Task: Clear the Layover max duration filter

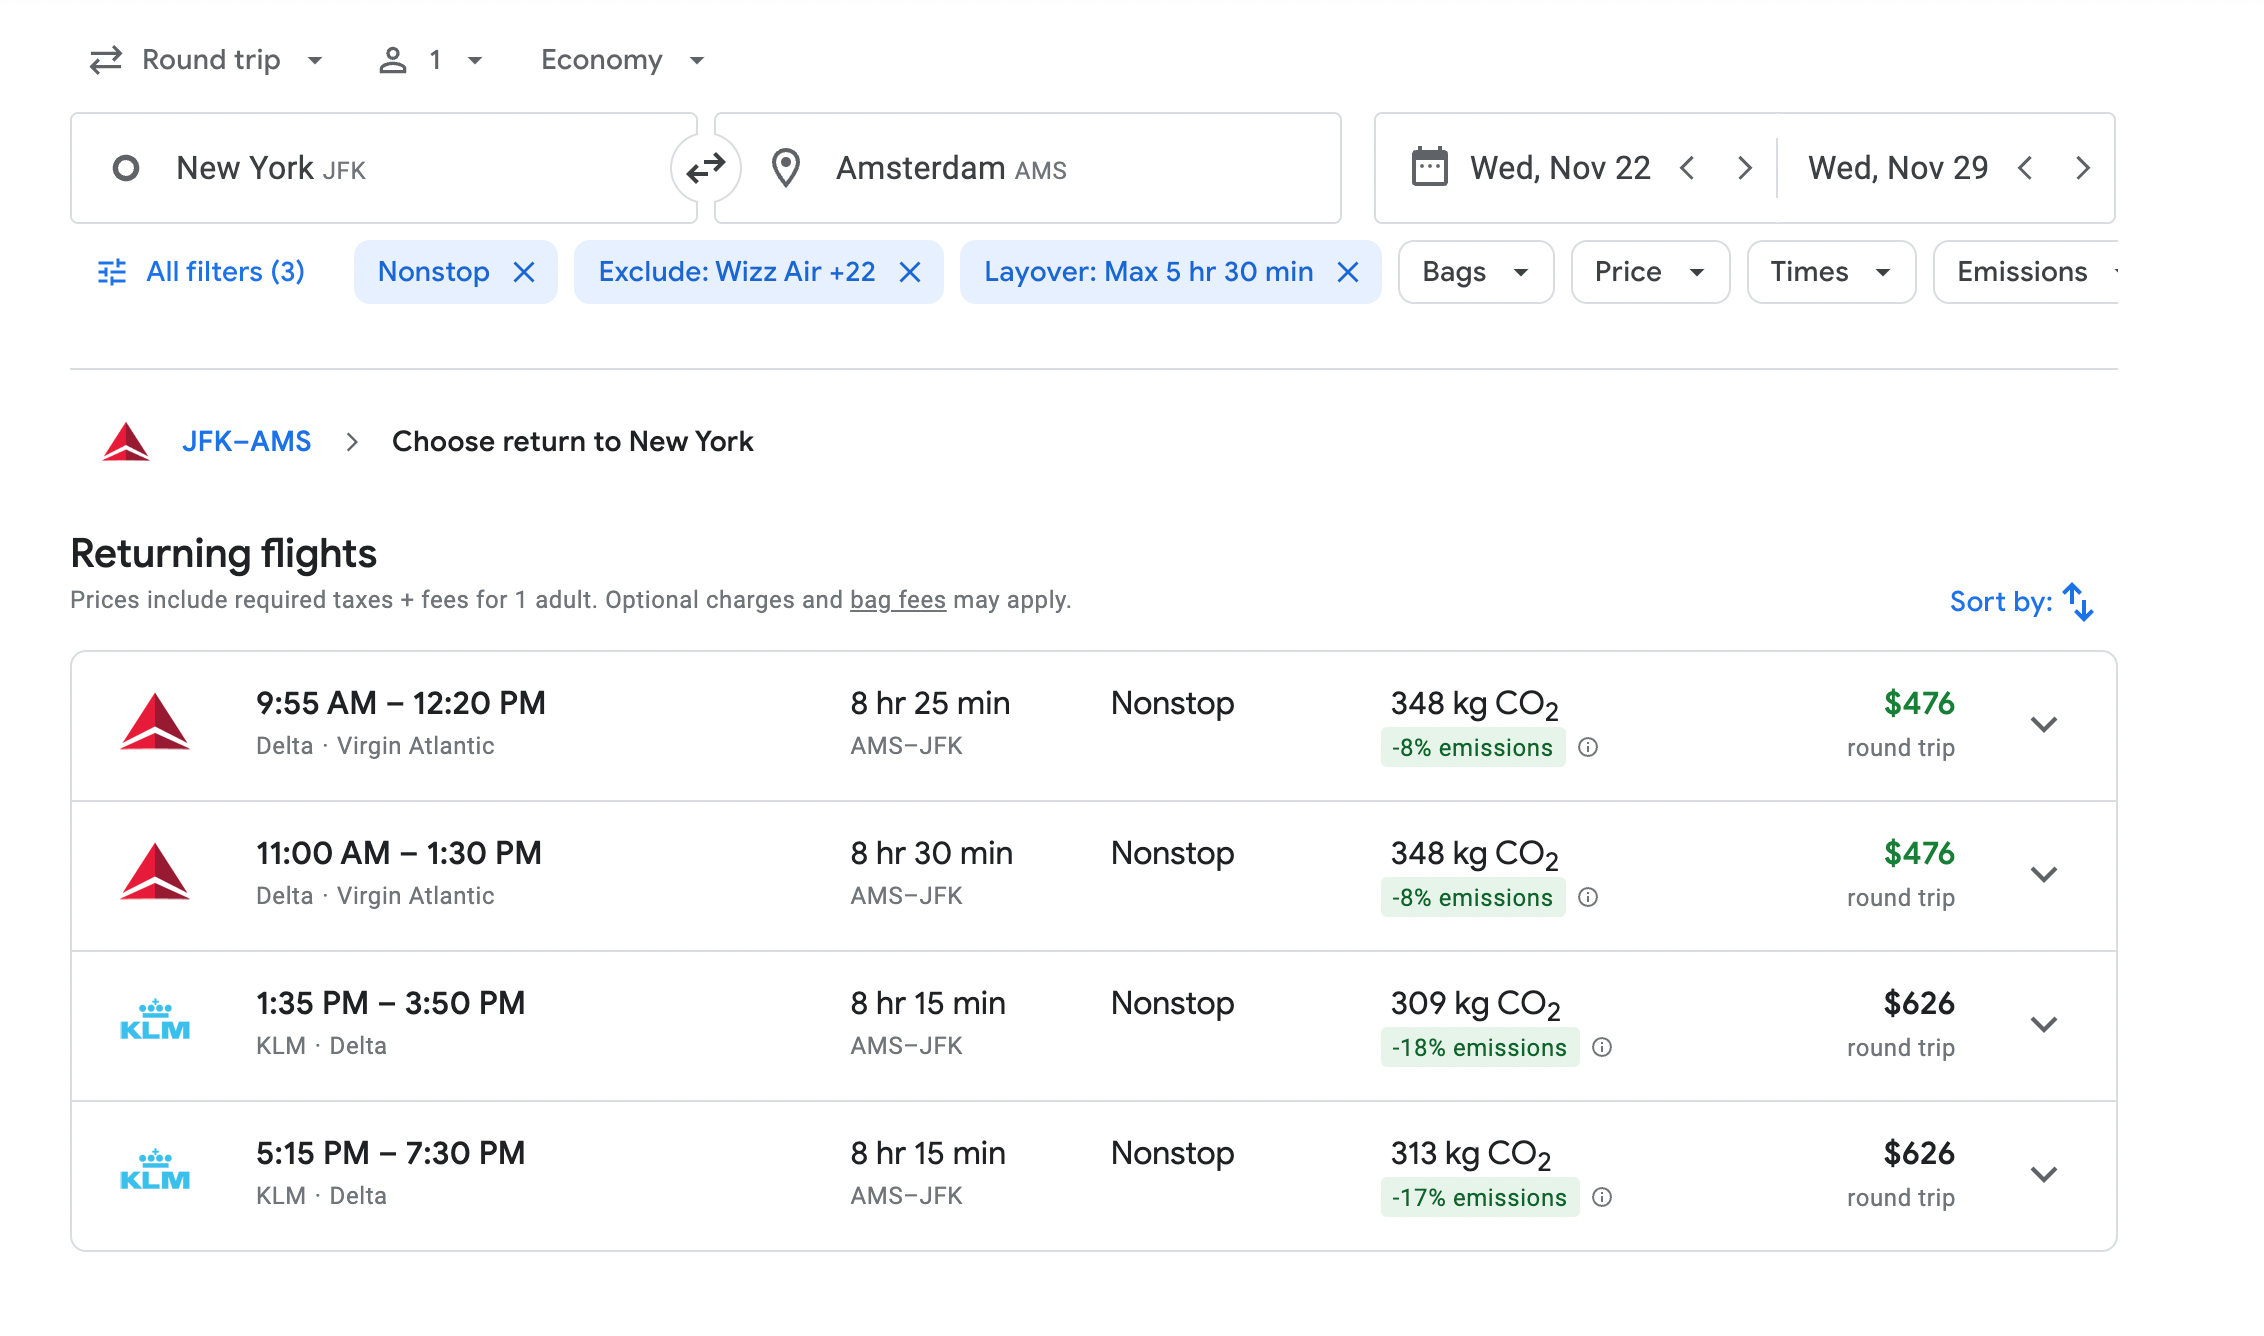Action: pos(1348,272)
